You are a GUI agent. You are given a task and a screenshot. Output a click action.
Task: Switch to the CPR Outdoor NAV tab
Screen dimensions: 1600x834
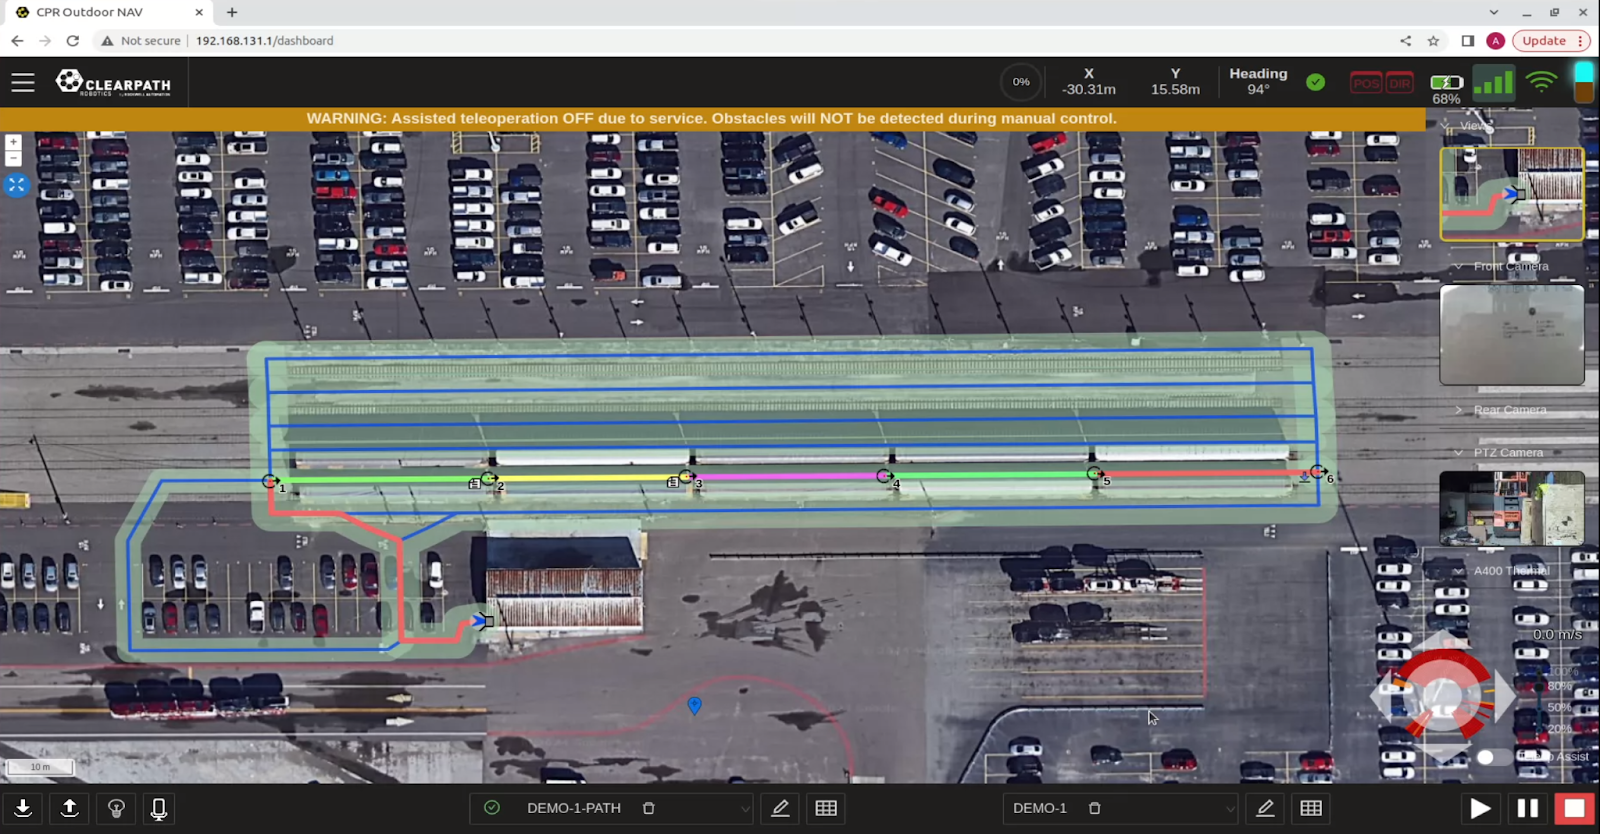tap(100, 12)
